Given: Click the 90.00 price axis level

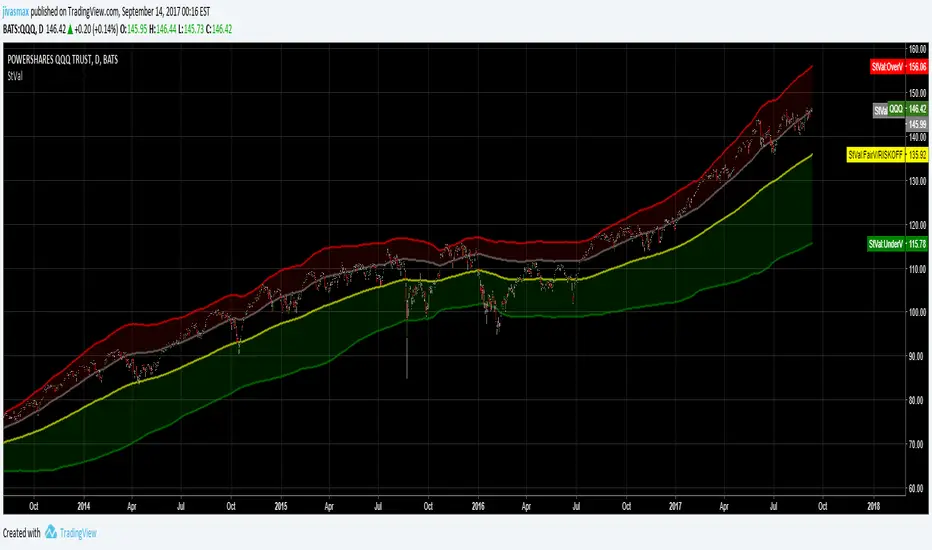Looking at the screenshot, I should point(918,356).
